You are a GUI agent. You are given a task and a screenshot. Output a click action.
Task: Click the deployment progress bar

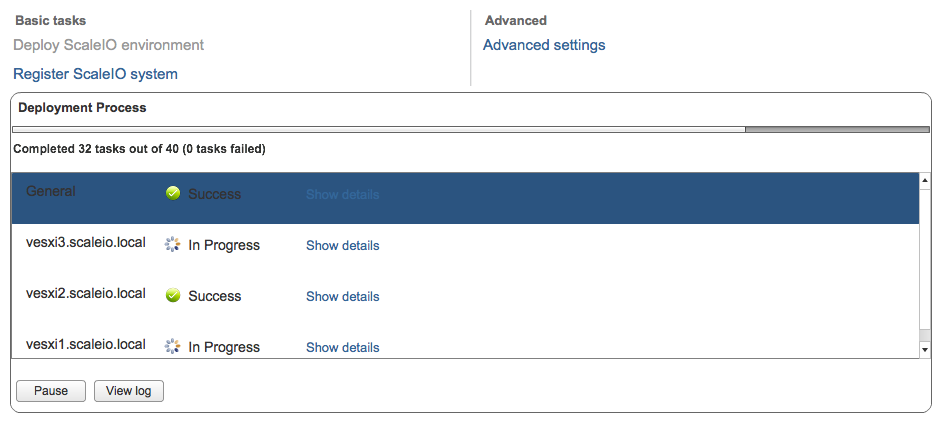[470, 129]
